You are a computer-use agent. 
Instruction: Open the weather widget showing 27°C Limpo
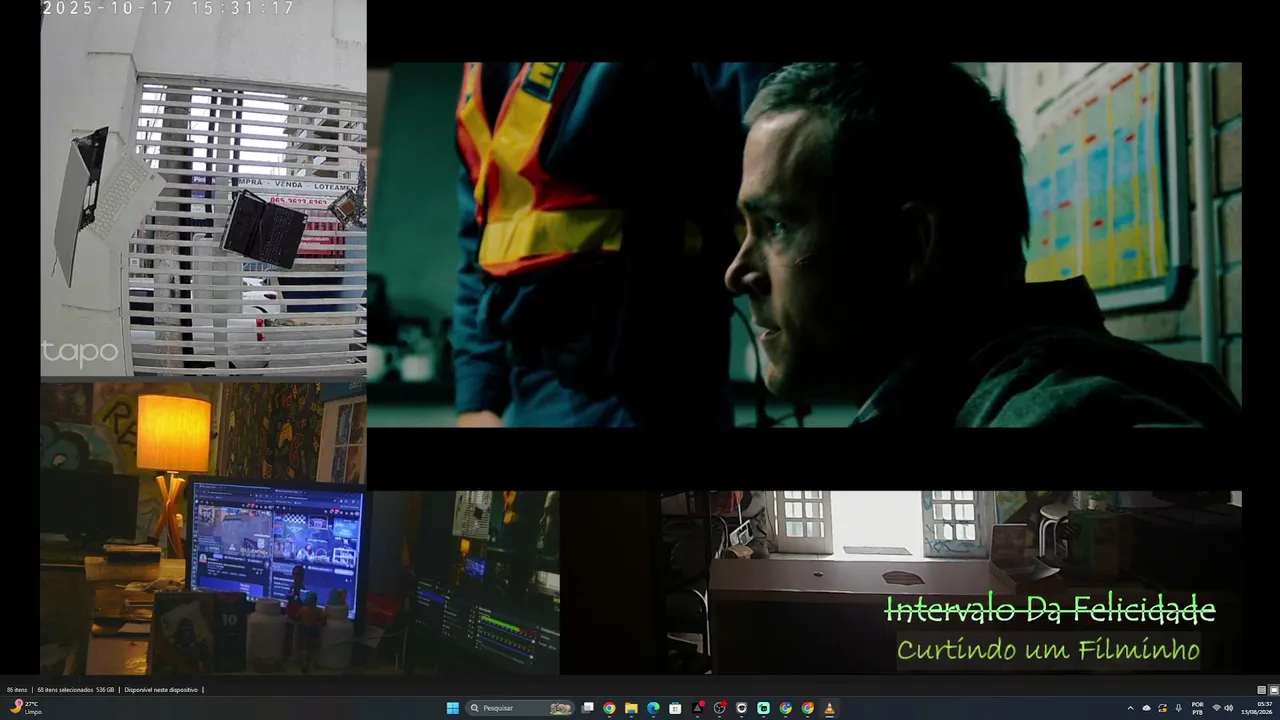pos(26,708)
